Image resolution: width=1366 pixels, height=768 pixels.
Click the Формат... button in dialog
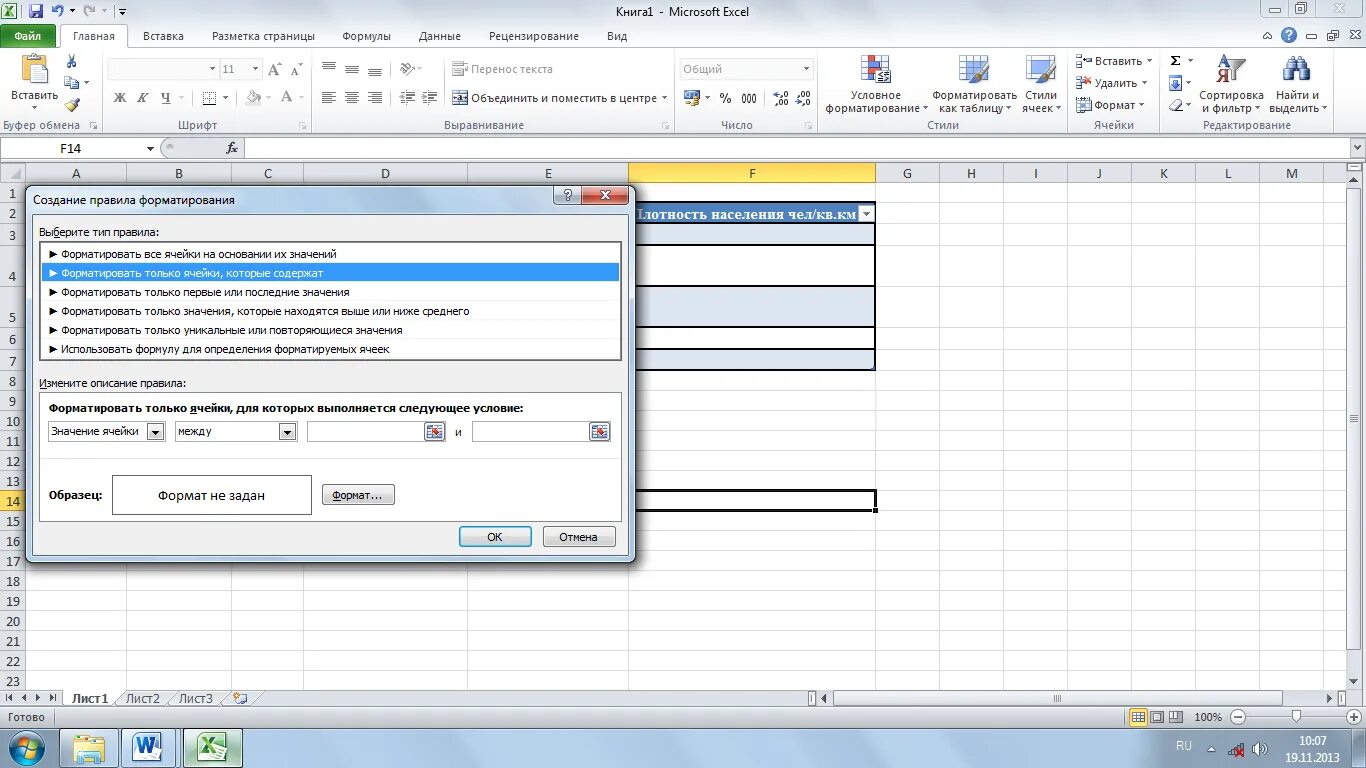point(358,495)
